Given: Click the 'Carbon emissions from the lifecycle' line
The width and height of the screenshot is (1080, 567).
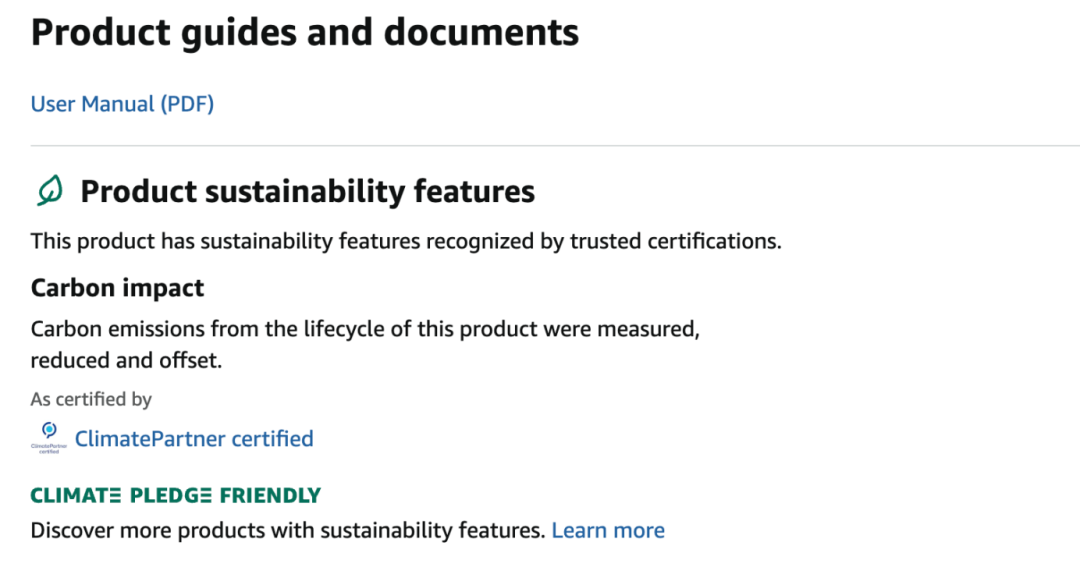Looking at the screenshot, I should [x=364, y=329].
